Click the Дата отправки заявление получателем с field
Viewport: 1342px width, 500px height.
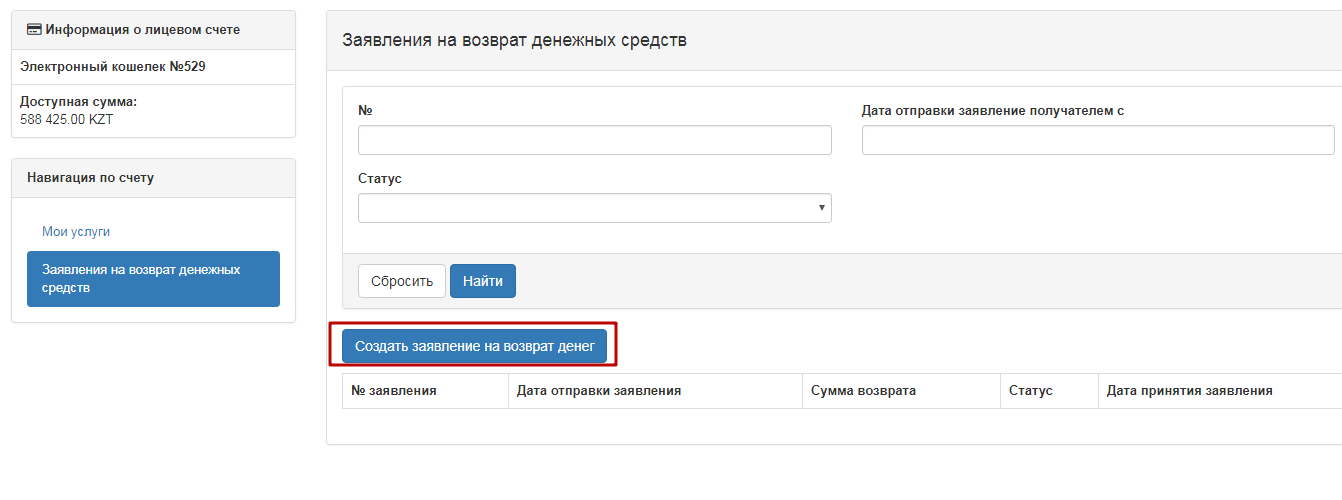coord(1097,140)
